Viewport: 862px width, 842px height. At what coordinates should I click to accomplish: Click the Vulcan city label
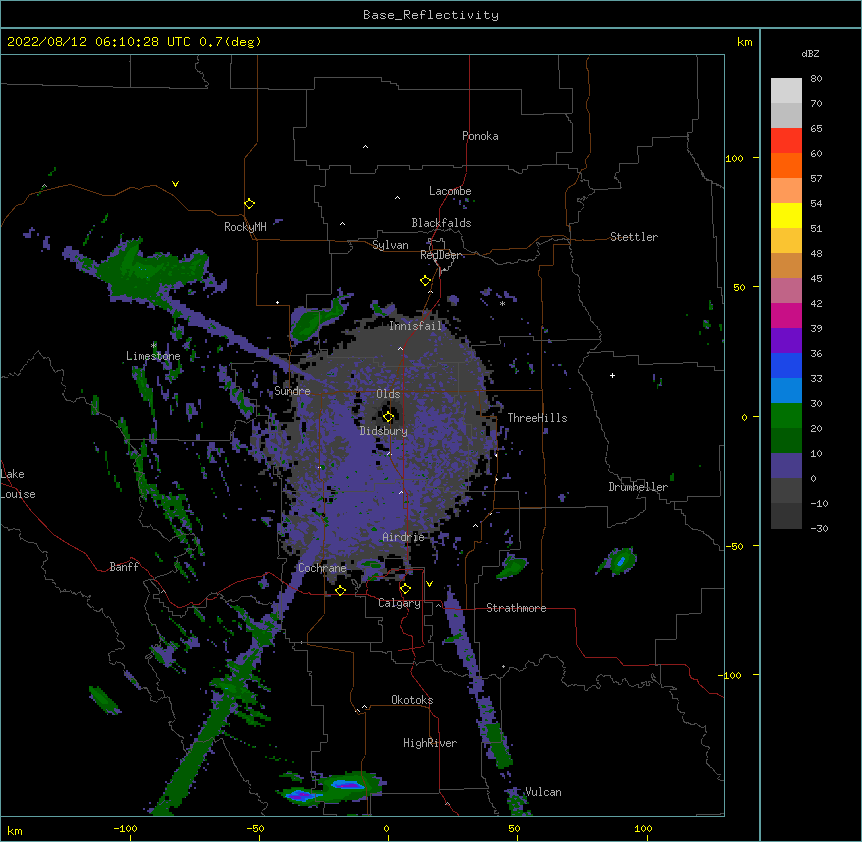point(543,792)
